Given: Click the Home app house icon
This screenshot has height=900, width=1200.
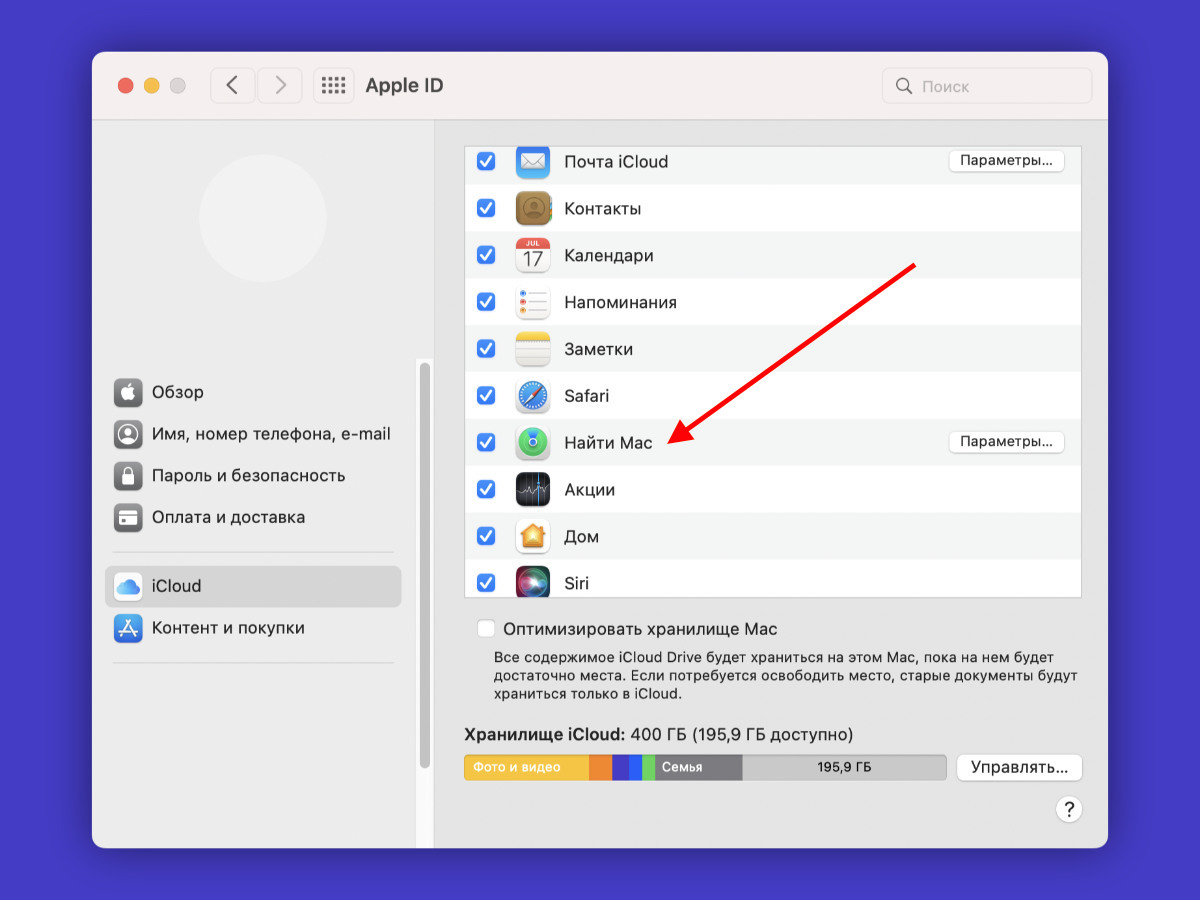Looking at the screenshot, I should click(x=533, y=537).
